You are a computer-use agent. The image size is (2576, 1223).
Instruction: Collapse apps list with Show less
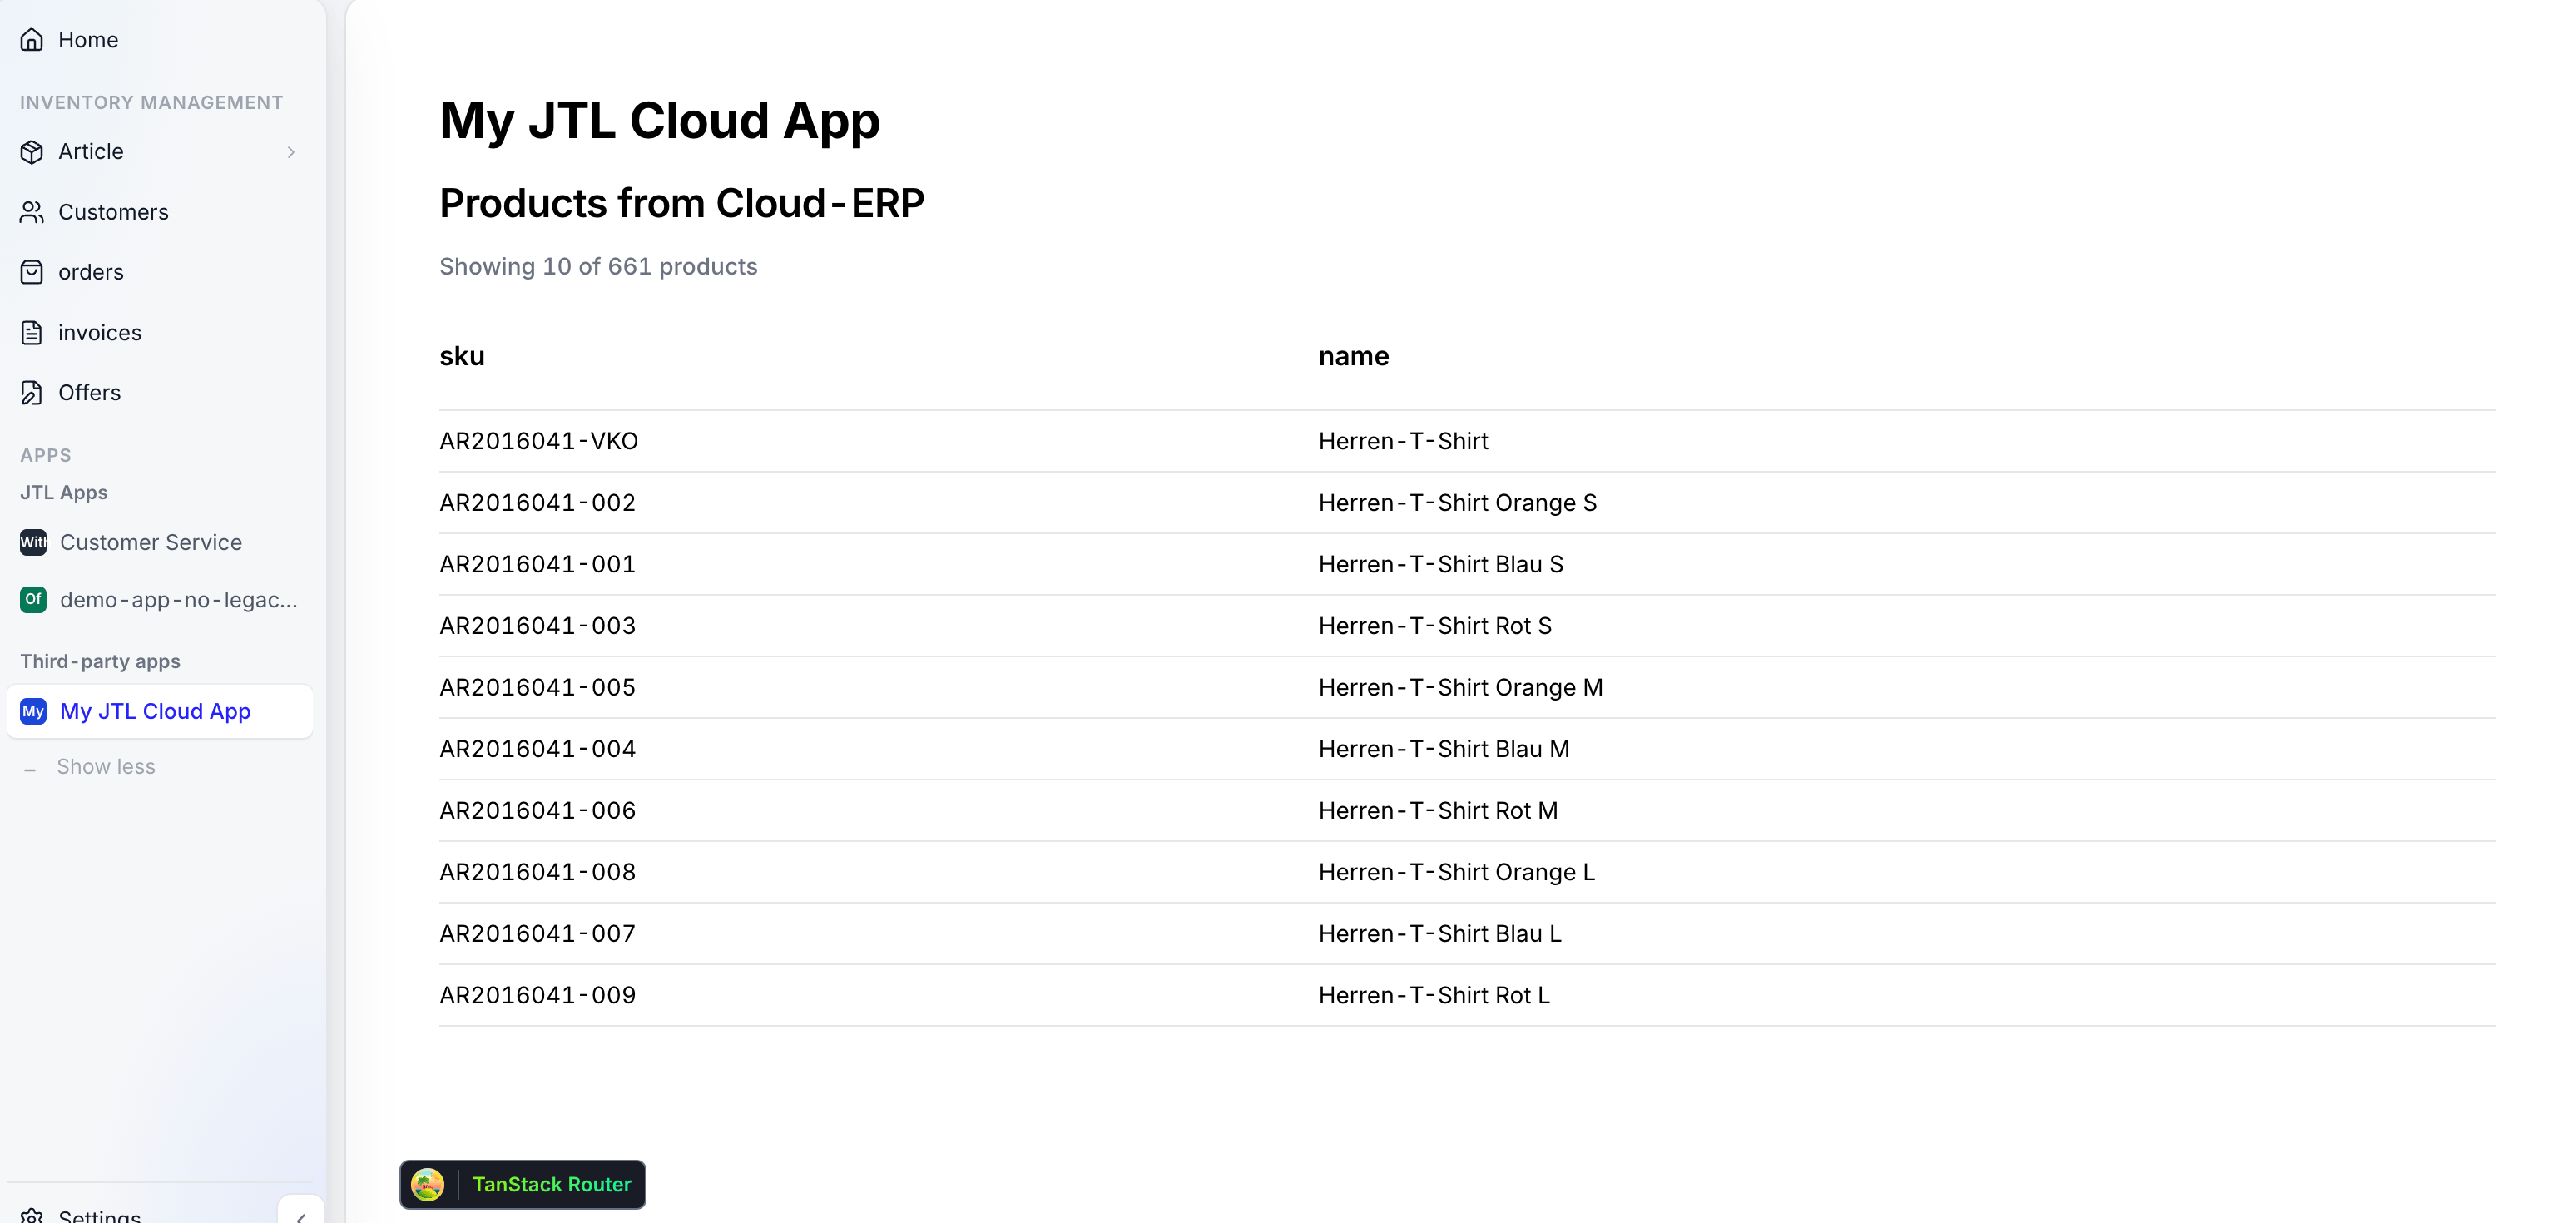(x=106, y=767)
